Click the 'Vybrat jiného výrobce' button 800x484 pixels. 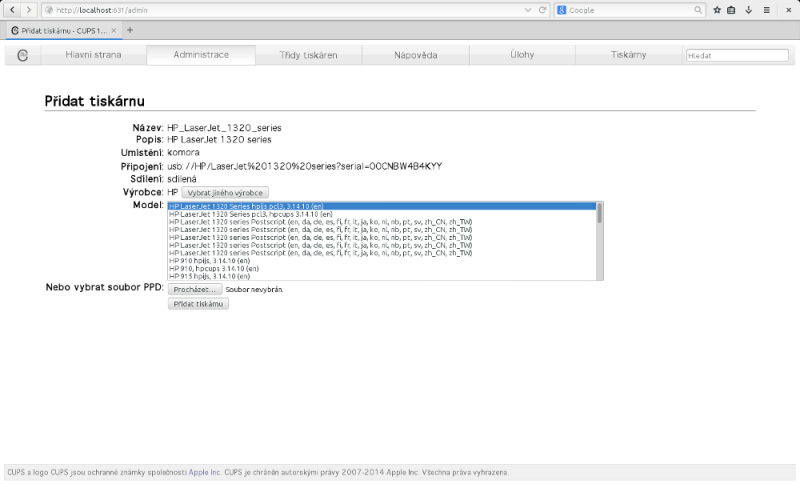225,191
